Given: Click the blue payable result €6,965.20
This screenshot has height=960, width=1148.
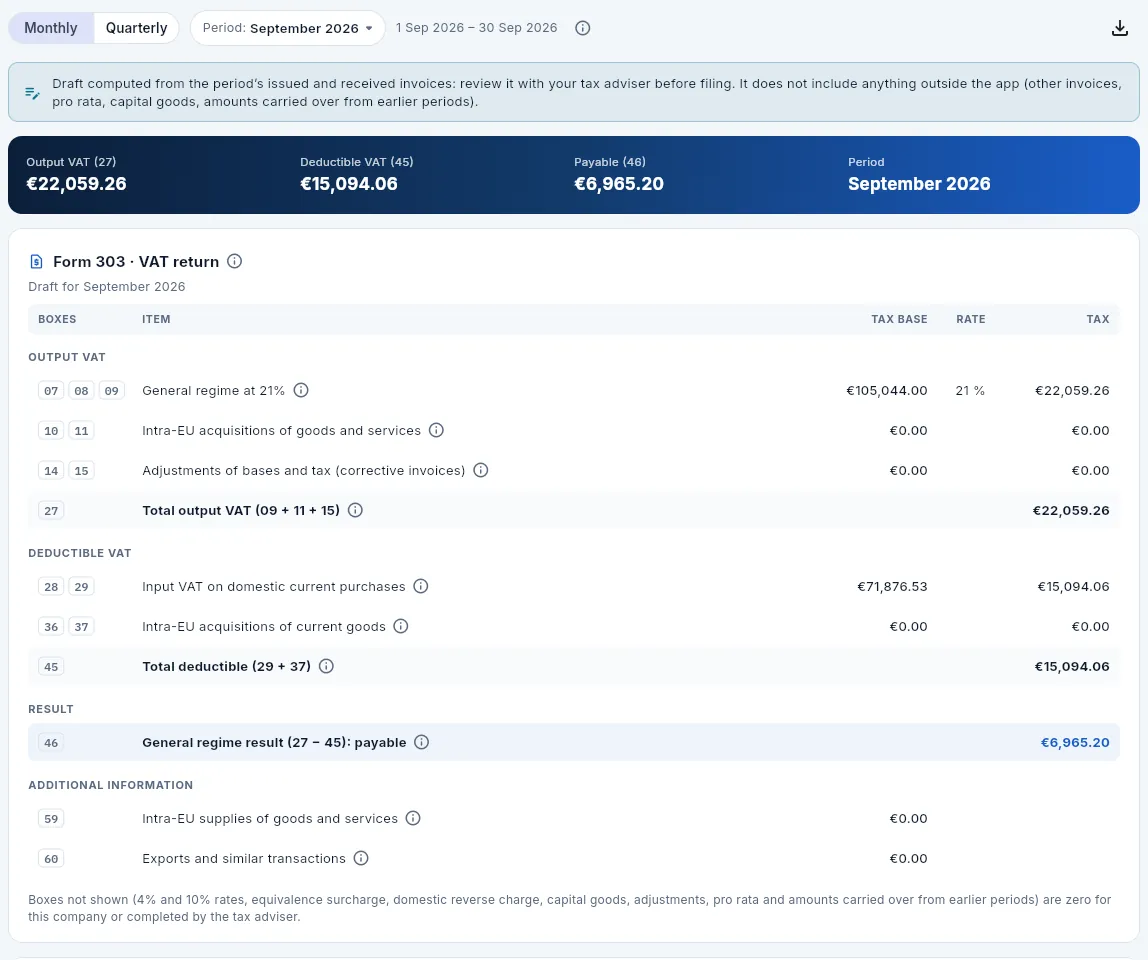Looking at the screenshot, I should pyautogui.click(x=1075, y=742).
